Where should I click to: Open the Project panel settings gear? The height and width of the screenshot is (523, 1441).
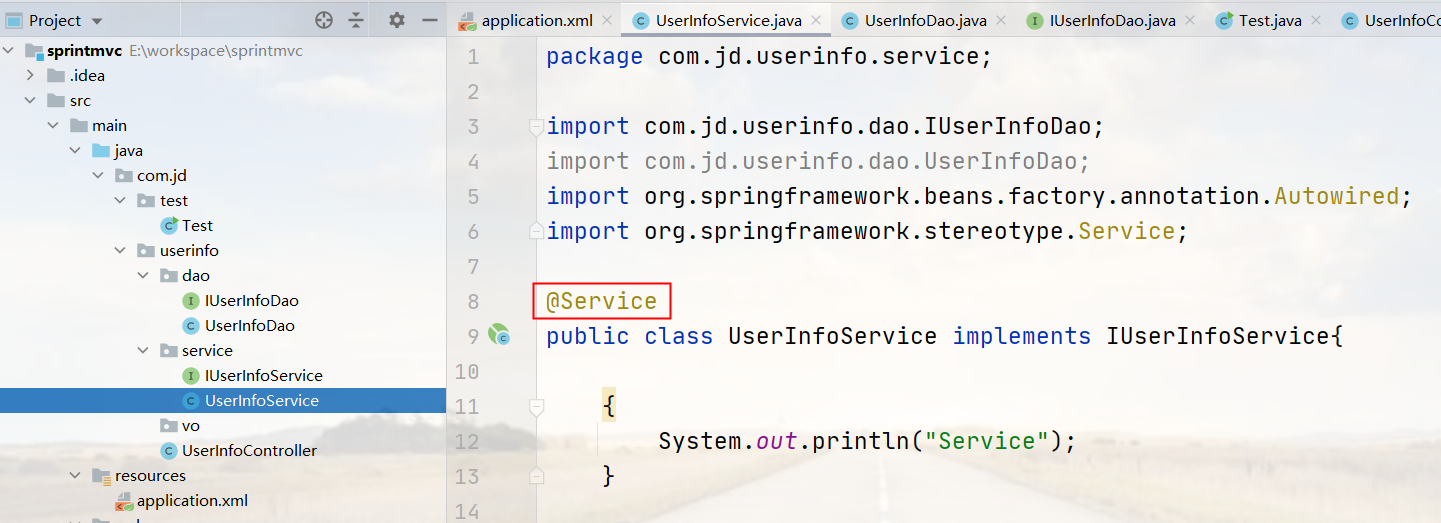(x=397, y=20)
